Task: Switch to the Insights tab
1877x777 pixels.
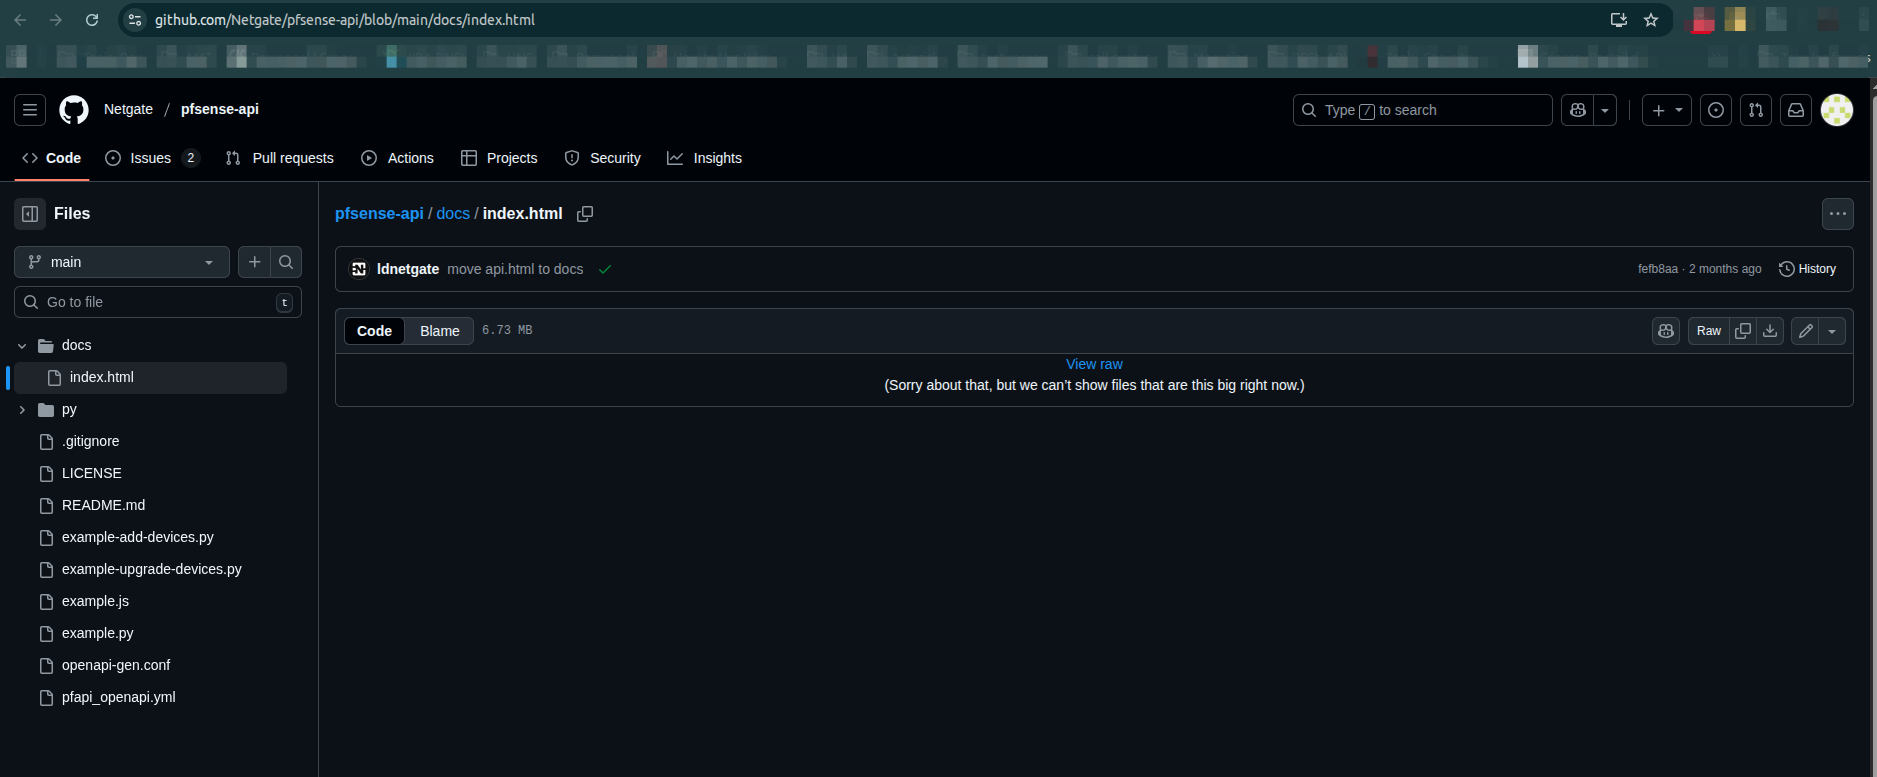Action: click(705, 158)
